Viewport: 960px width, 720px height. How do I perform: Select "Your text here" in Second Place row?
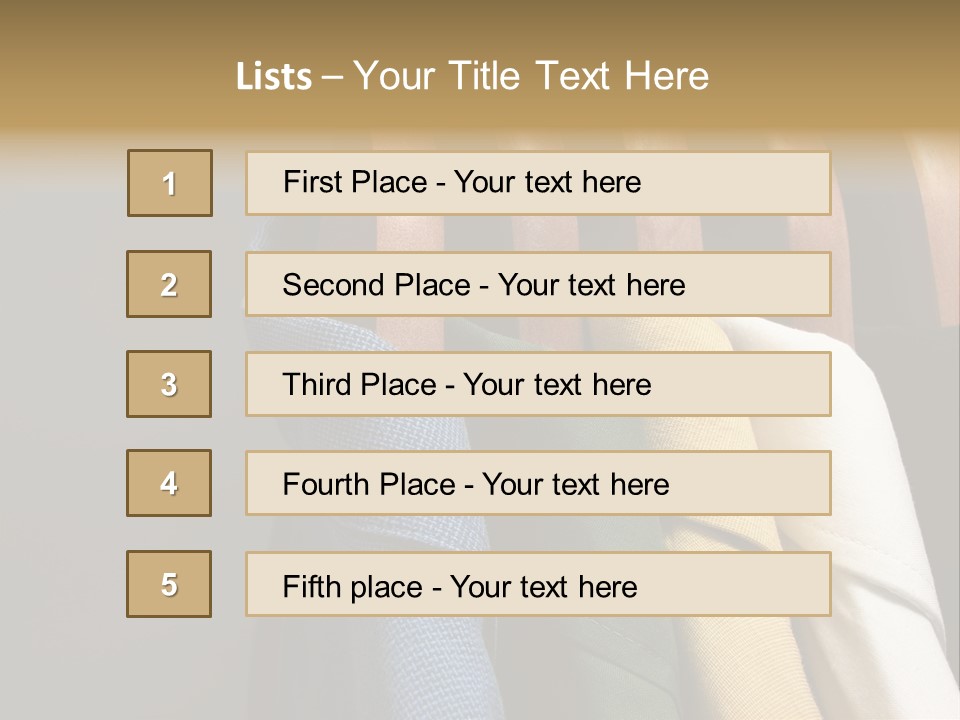pos(591,285)
